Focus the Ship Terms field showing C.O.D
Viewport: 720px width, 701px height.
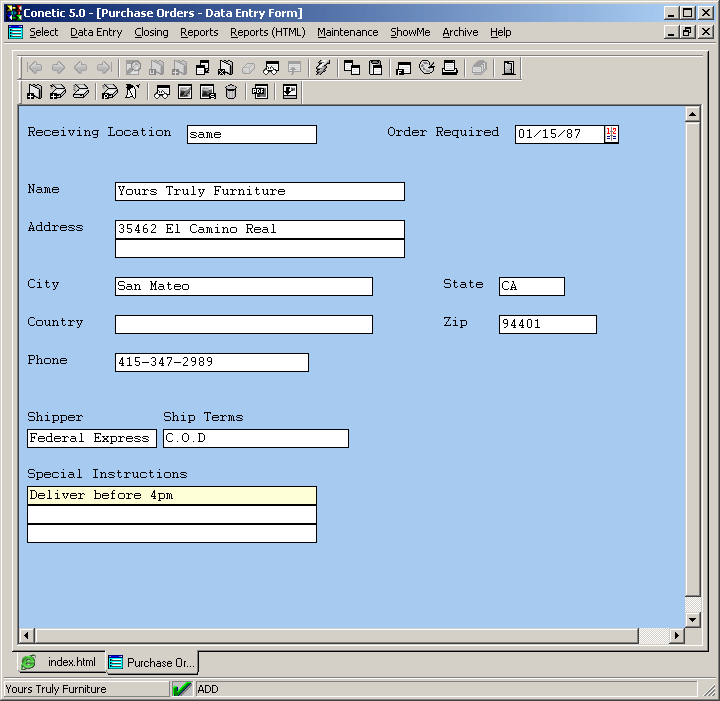pos(255,438)
